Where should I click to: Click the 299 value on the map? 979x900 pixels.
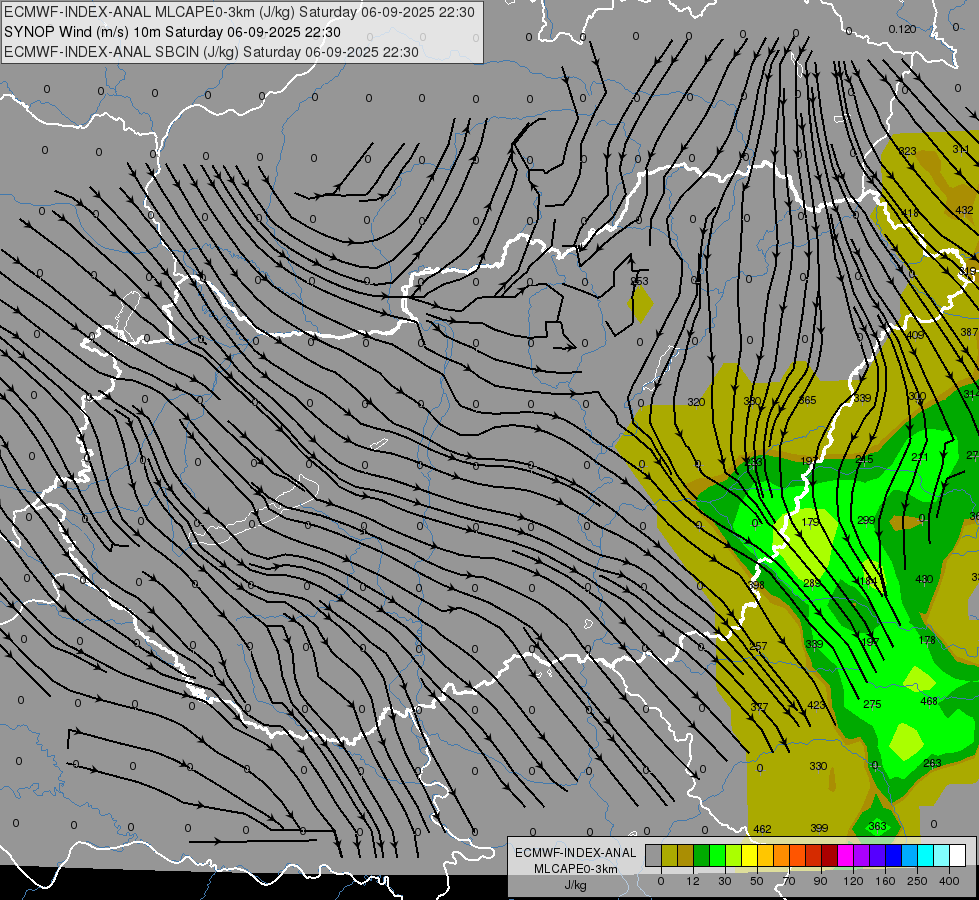(867, 520)
